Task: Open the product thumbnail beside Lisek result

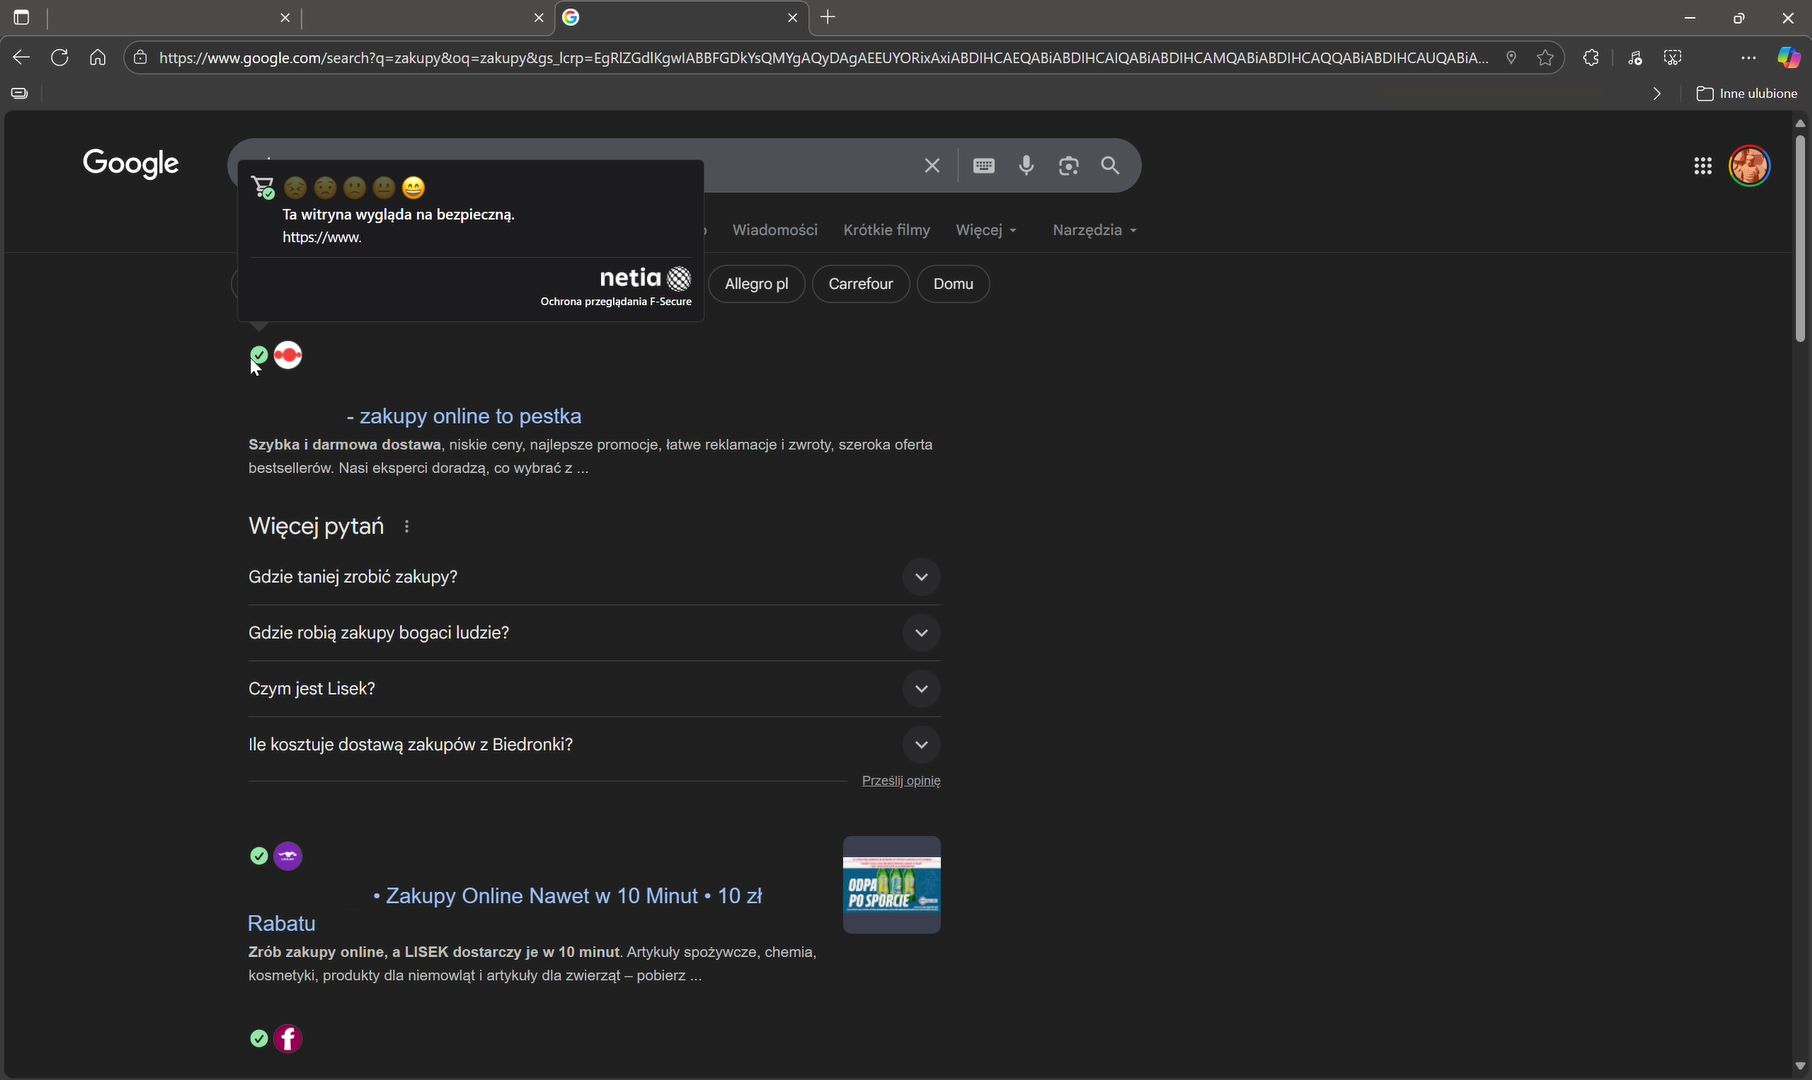Action: click(x=891, y=885)
